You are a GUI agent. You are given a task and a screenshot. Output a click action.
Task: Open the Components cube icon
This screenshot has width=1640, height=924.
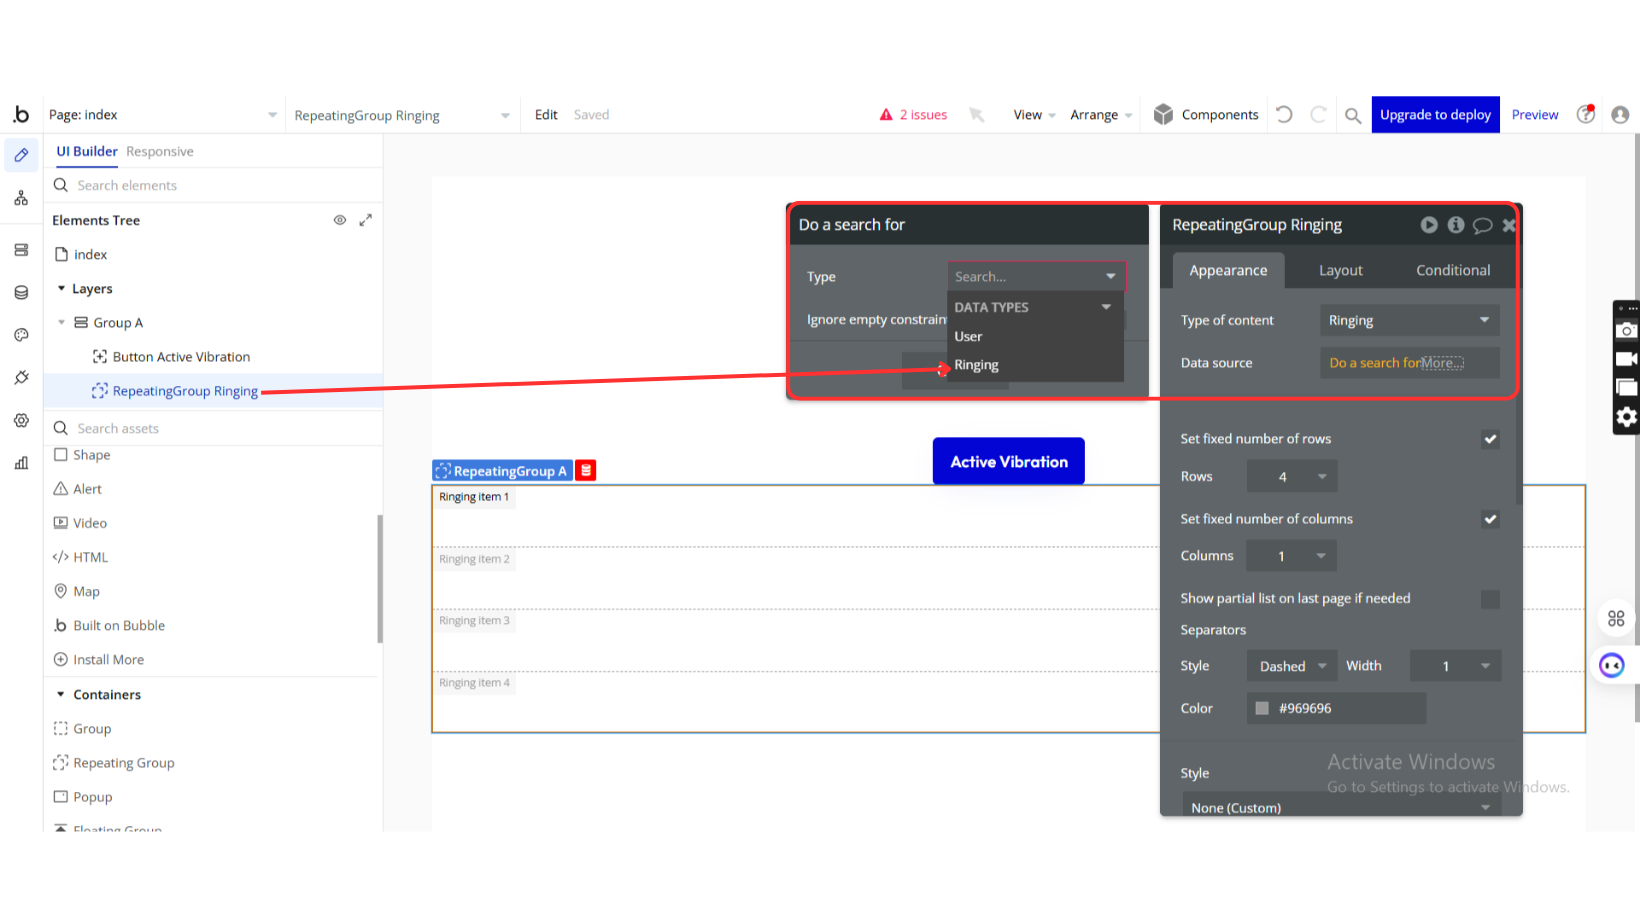[x=1163, y=115]
